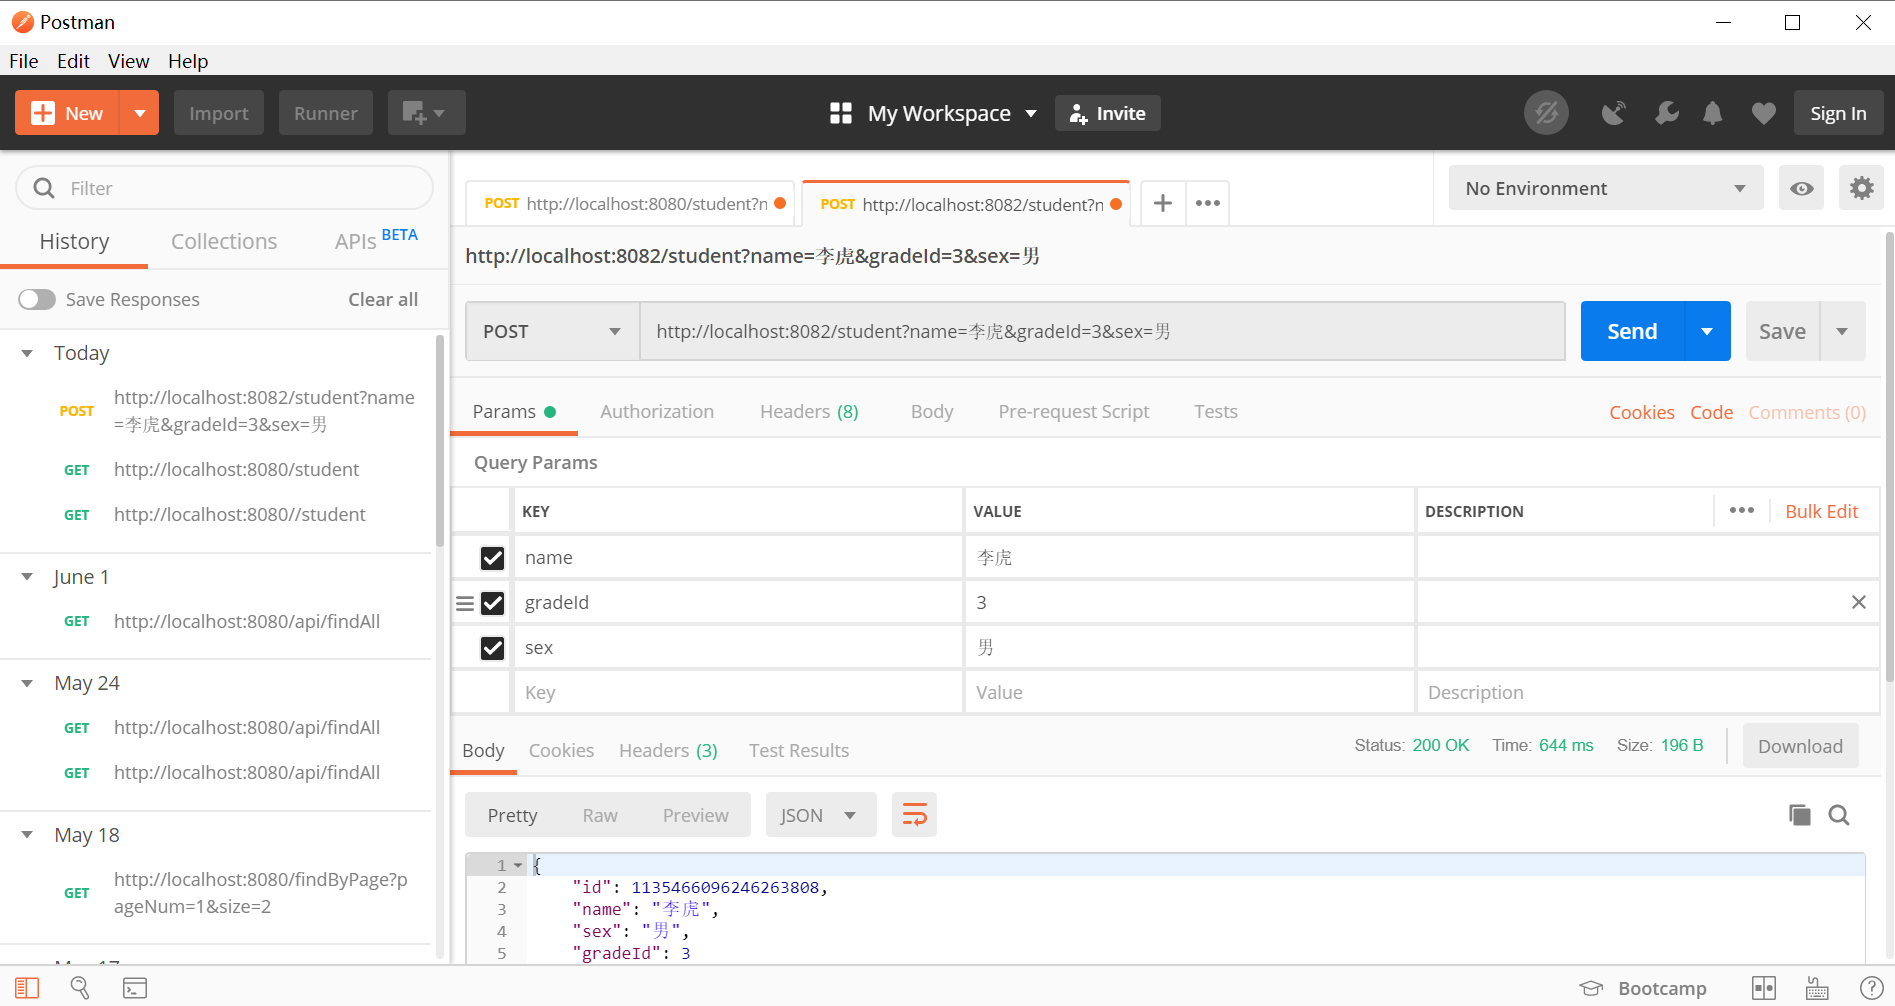This screenshot has height=1006, width=1895.
Task: Open the Pre-request Script tab
Action: tap(1074, 411)
